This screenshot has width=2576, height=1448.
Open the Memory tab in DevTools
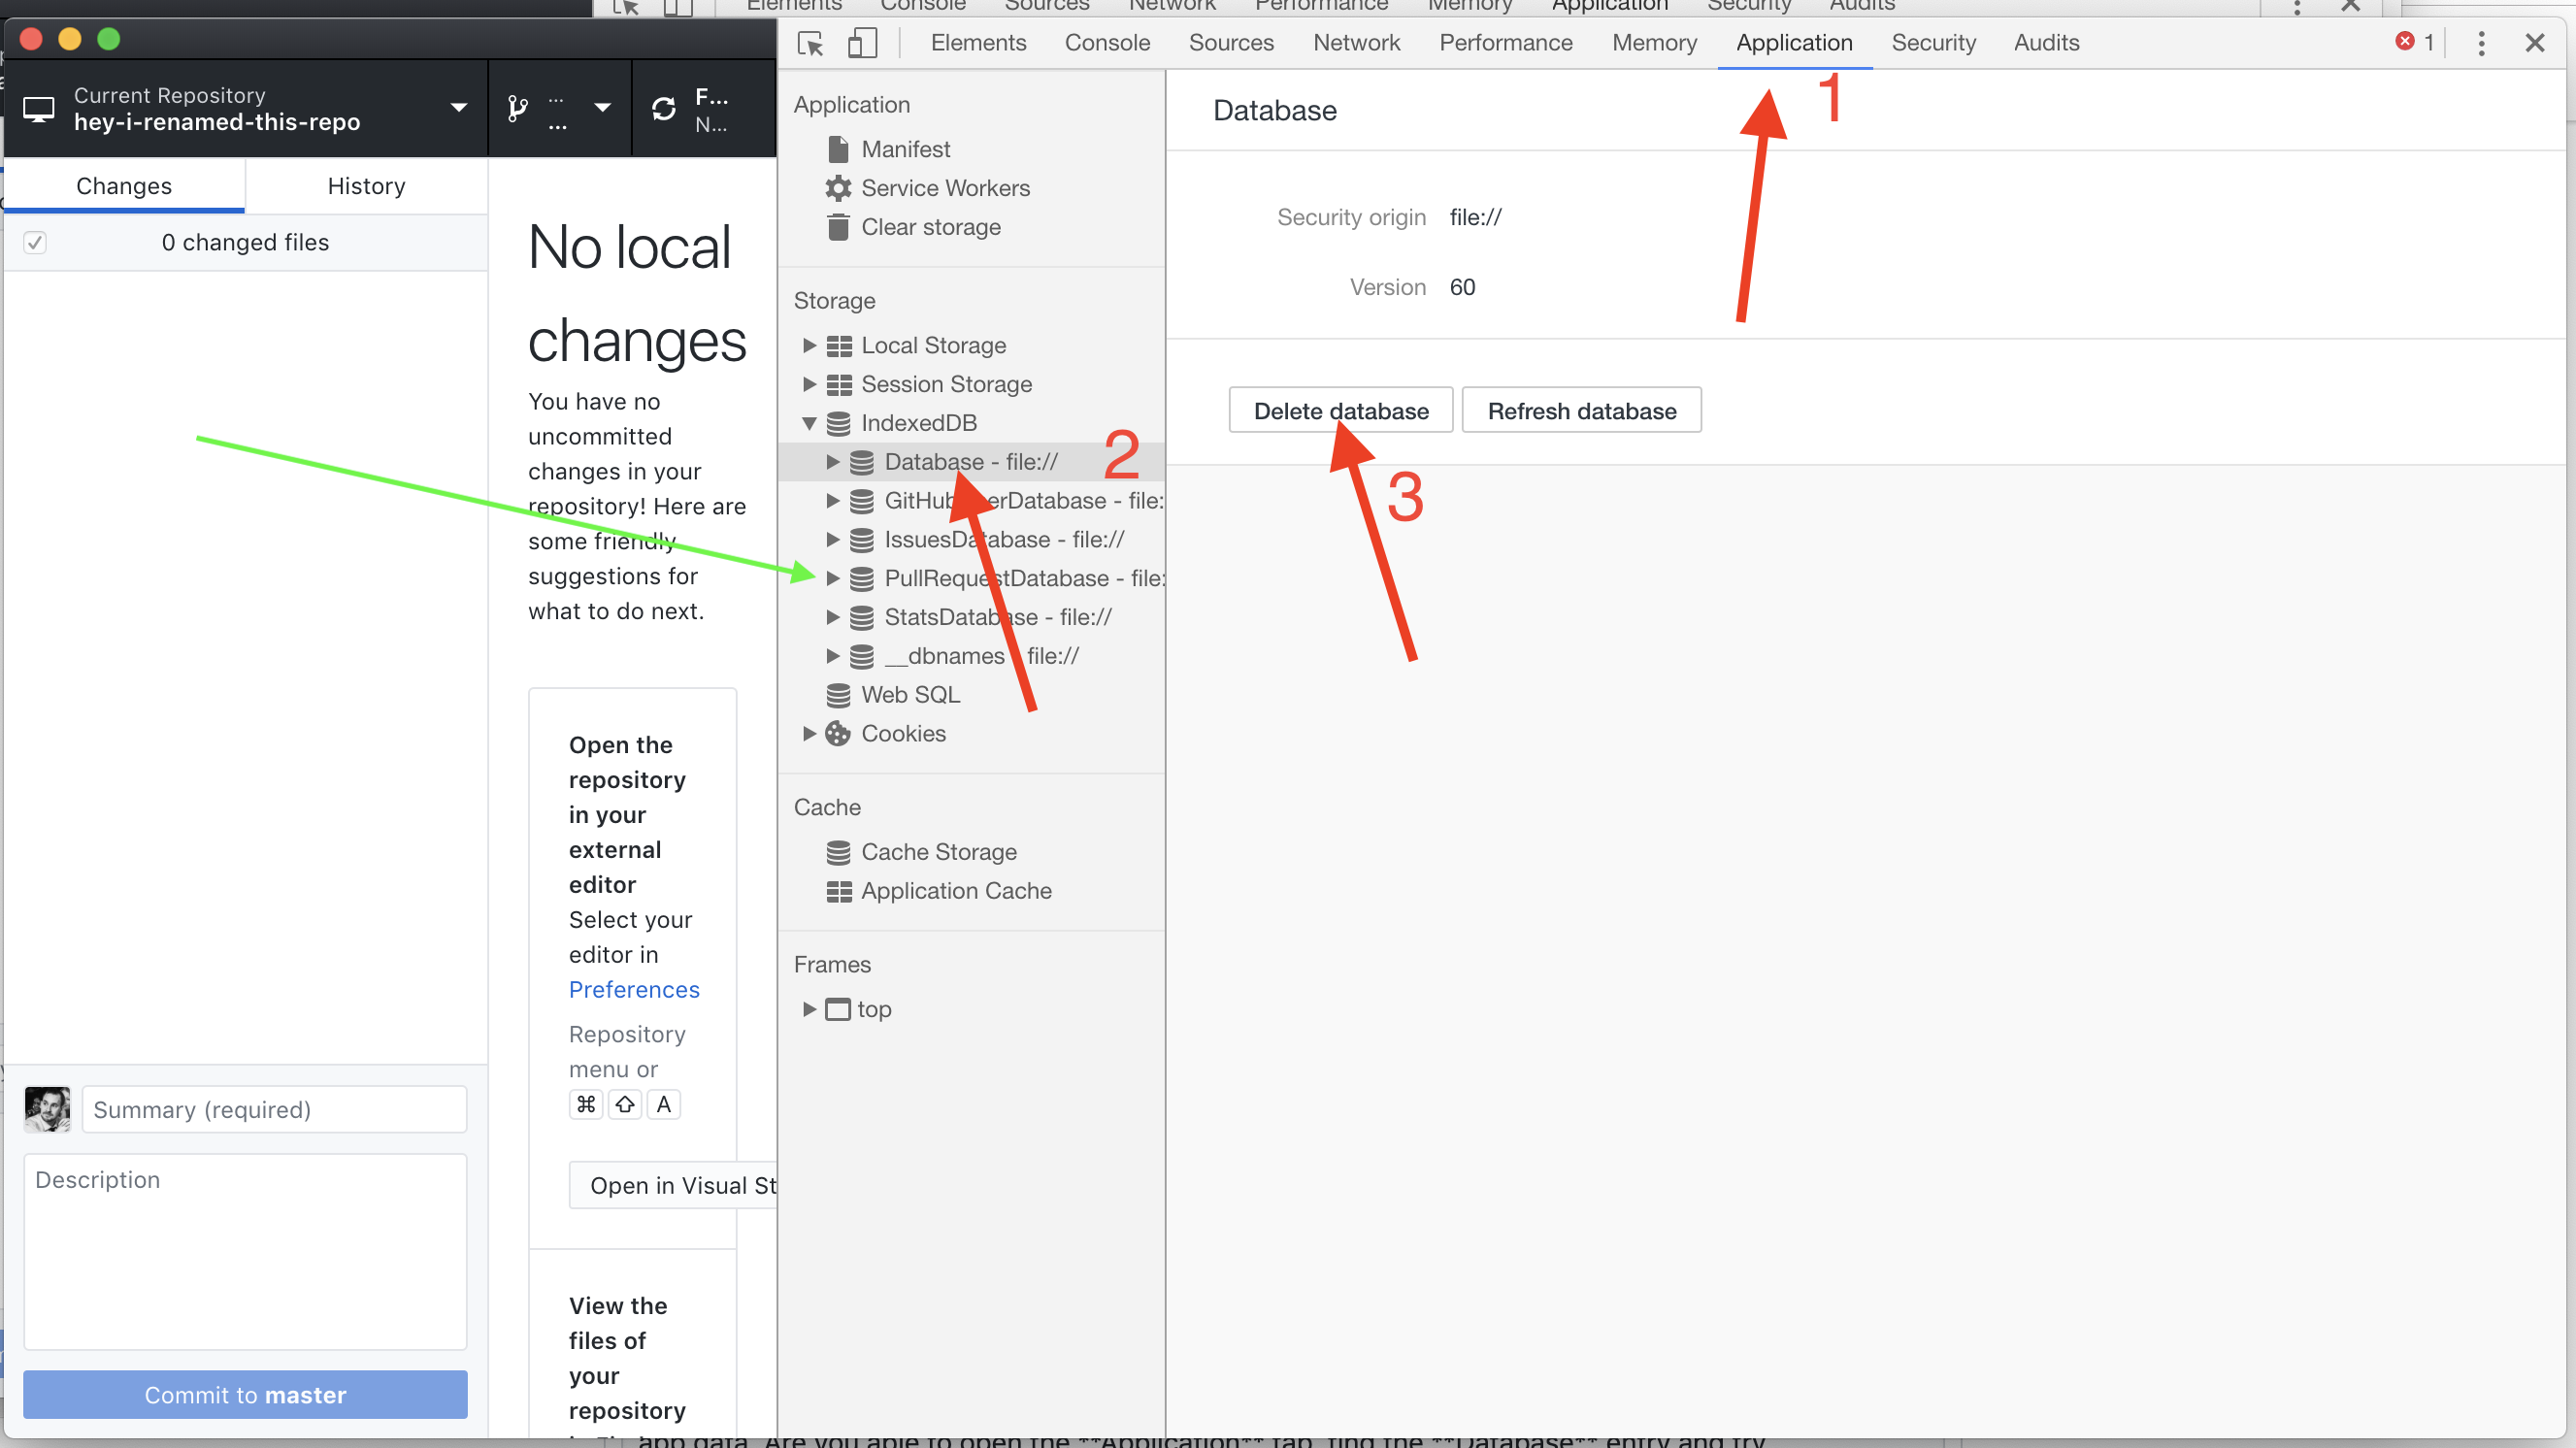[x=1654, y=43]
